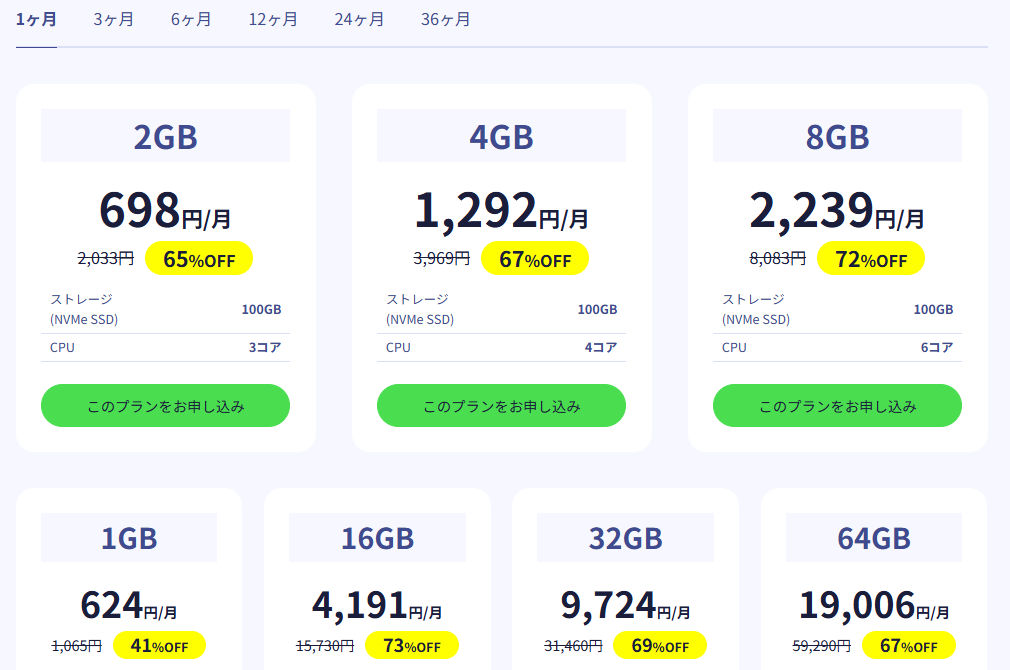Switch to the 6ヶ月 tab
1010x670 pixels.
tap(191, 20)
